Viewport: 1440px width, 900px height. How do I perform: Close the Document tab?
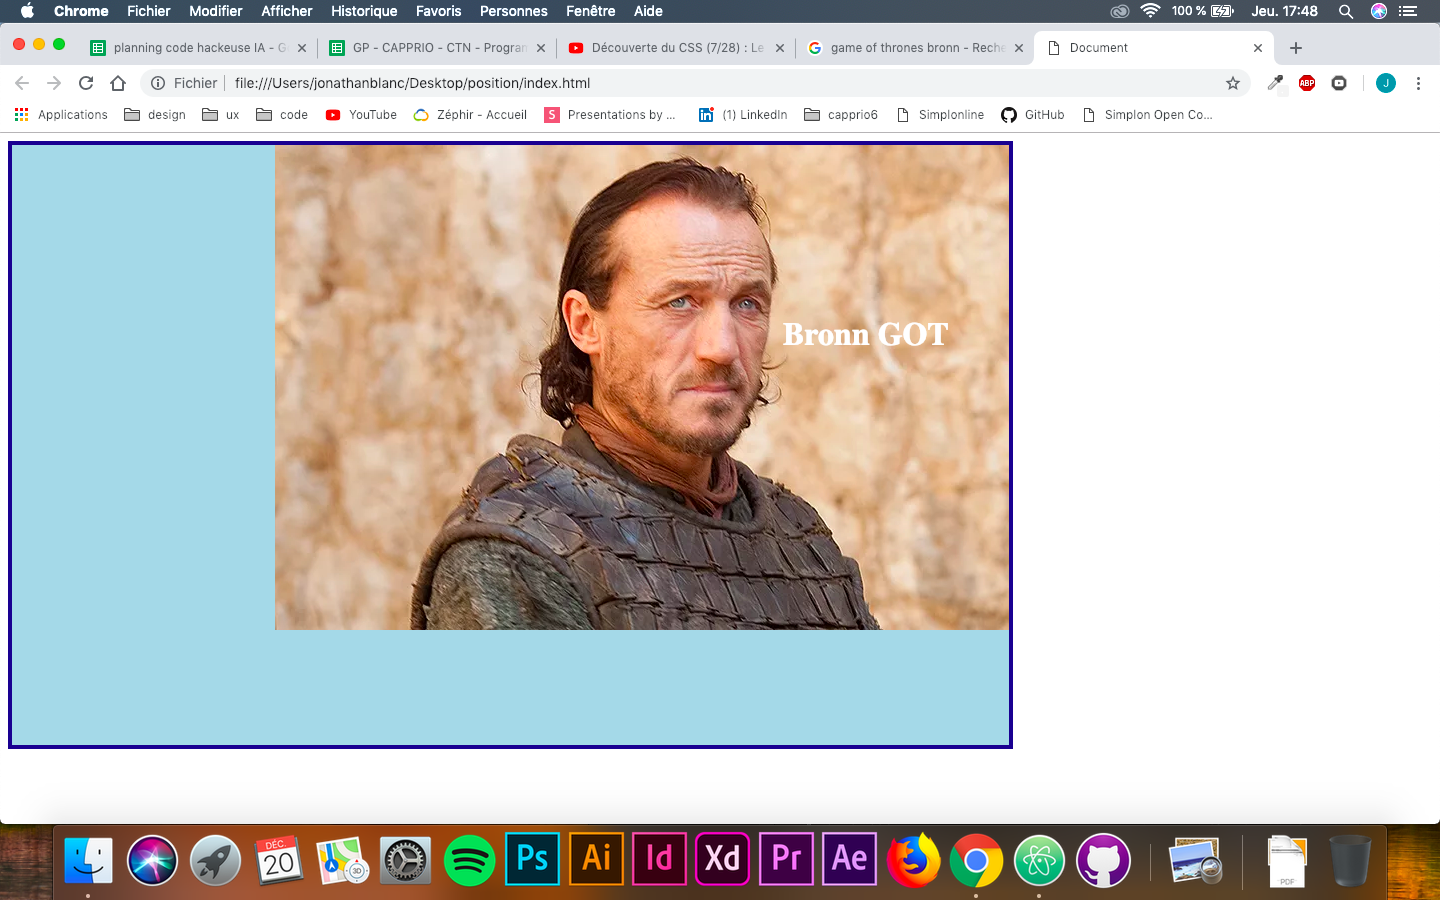pyautogui.click(x=1258, y=48)
